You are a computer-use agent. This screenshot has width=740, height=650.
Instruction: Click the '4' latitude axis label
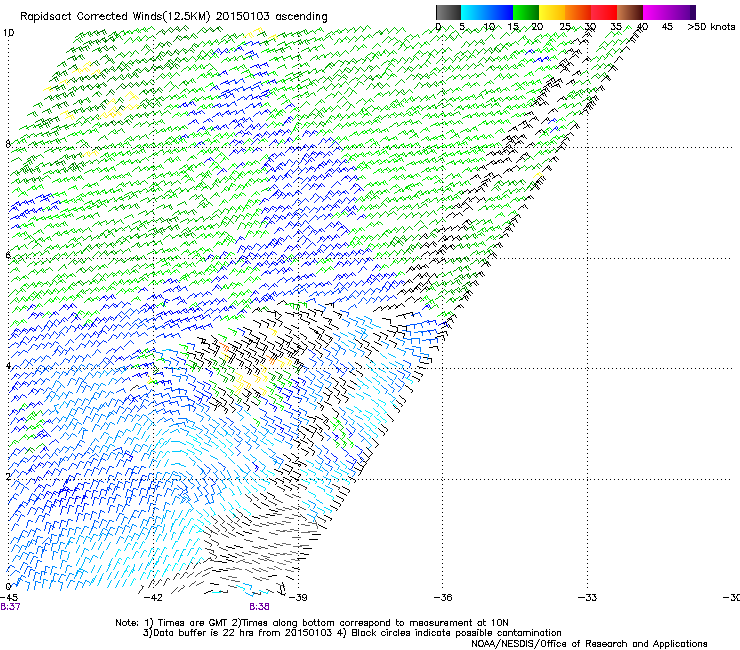(x=8, y=366)
